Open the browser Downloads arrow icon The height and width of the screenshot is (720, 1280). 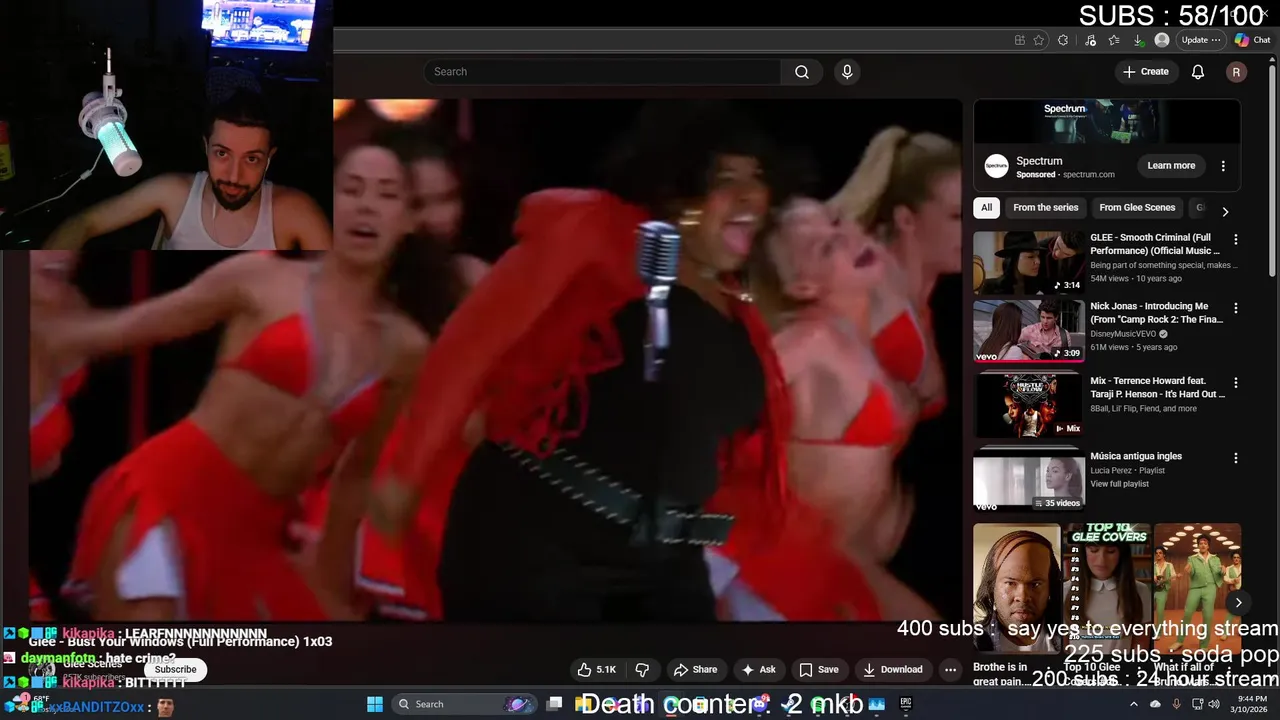click(1138, 40)
